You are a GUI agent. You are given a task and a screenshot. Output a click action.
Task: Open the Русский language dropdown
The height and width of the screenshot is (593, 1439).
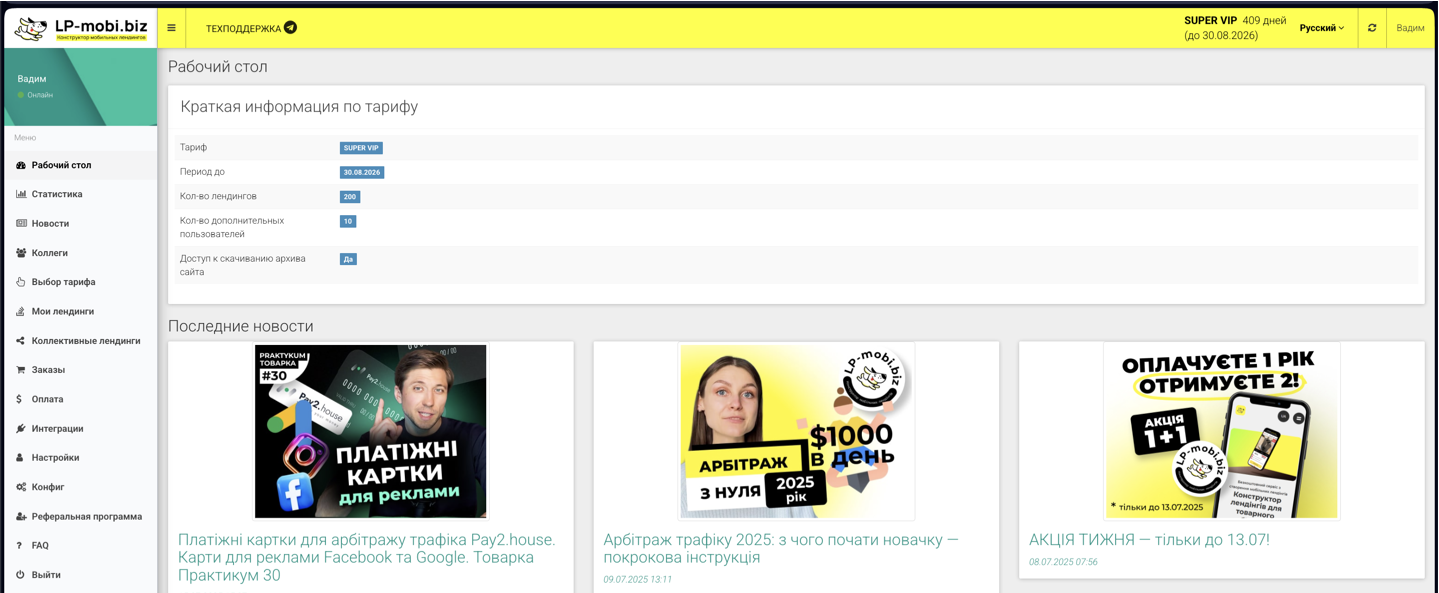coord(1319,29)
